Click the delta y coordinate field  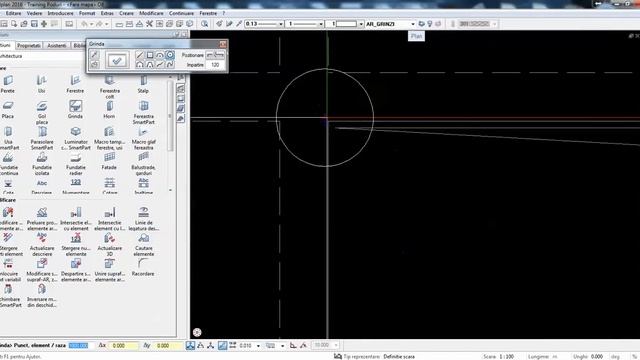tap(169, 346)
